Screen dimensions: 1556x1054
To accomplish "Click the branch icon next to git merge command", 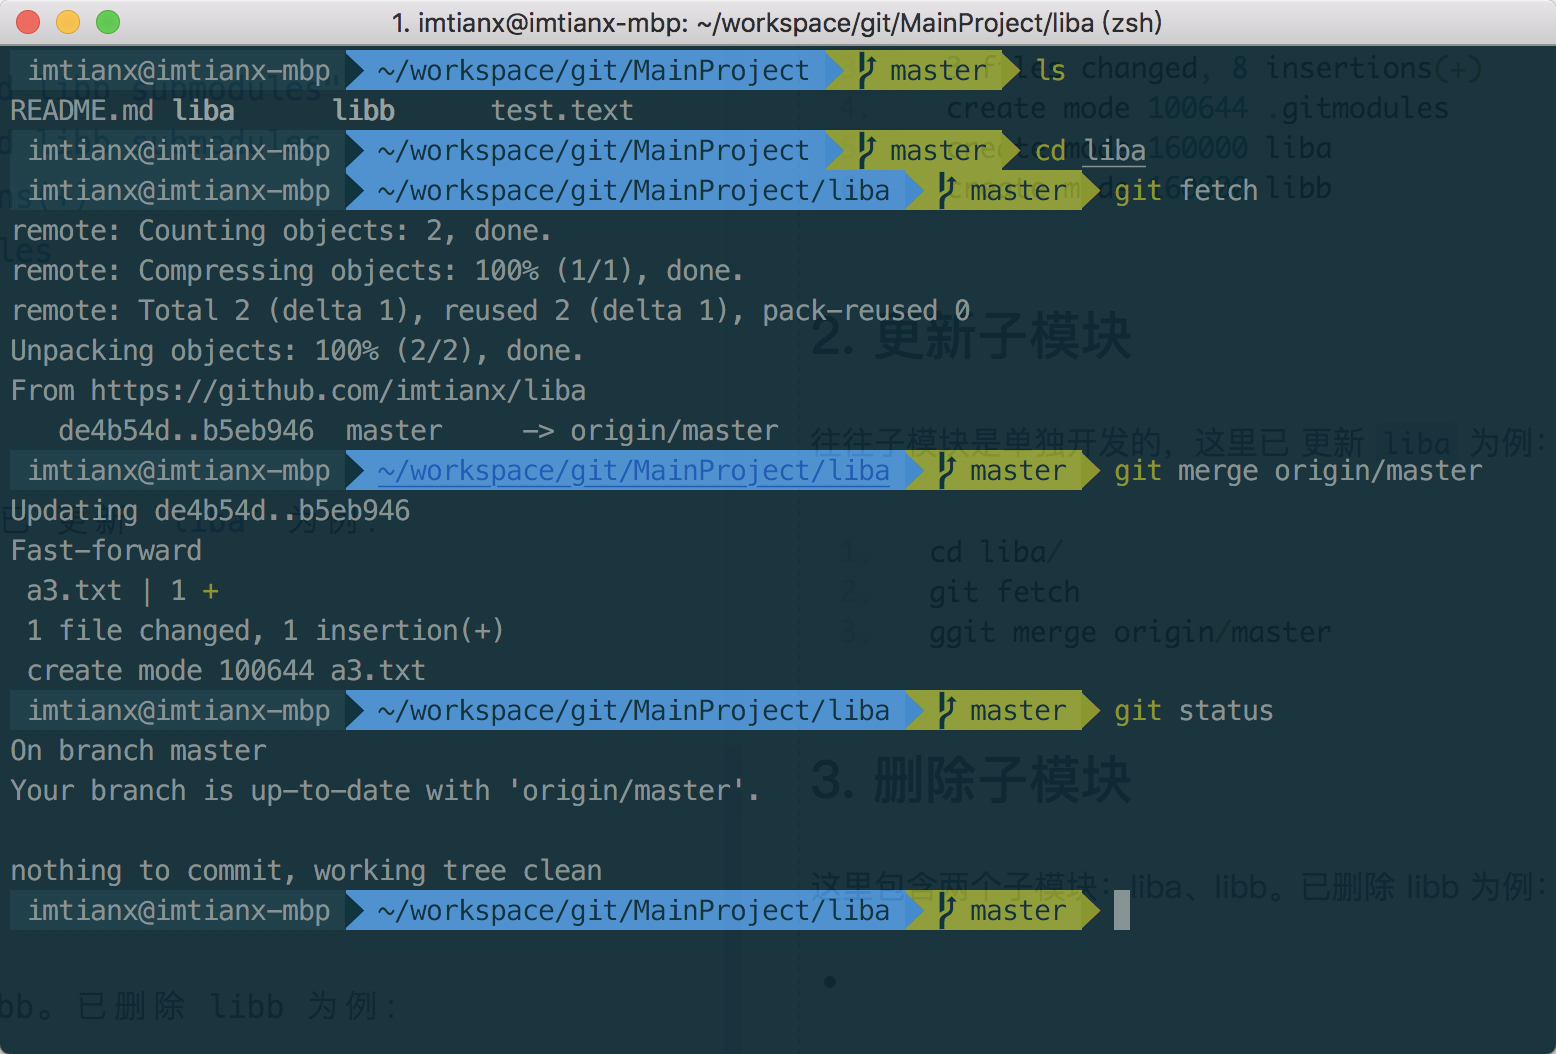I will click(x=948, y=470).
